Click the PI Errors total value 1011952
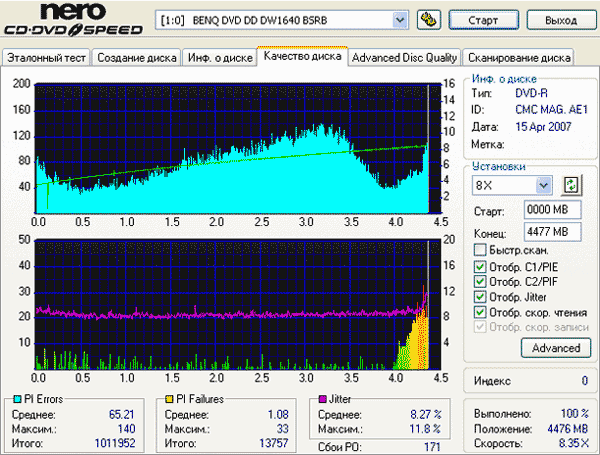The width and height of the screenshot is (600, 455). [x=115, y=443]
